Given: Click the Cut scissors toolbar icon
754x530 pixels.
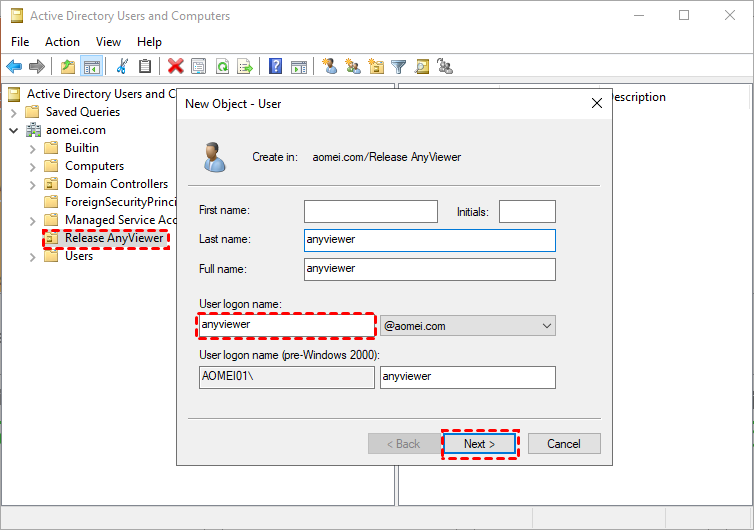Looking at the screenshot, I should (x=122, y=67).
